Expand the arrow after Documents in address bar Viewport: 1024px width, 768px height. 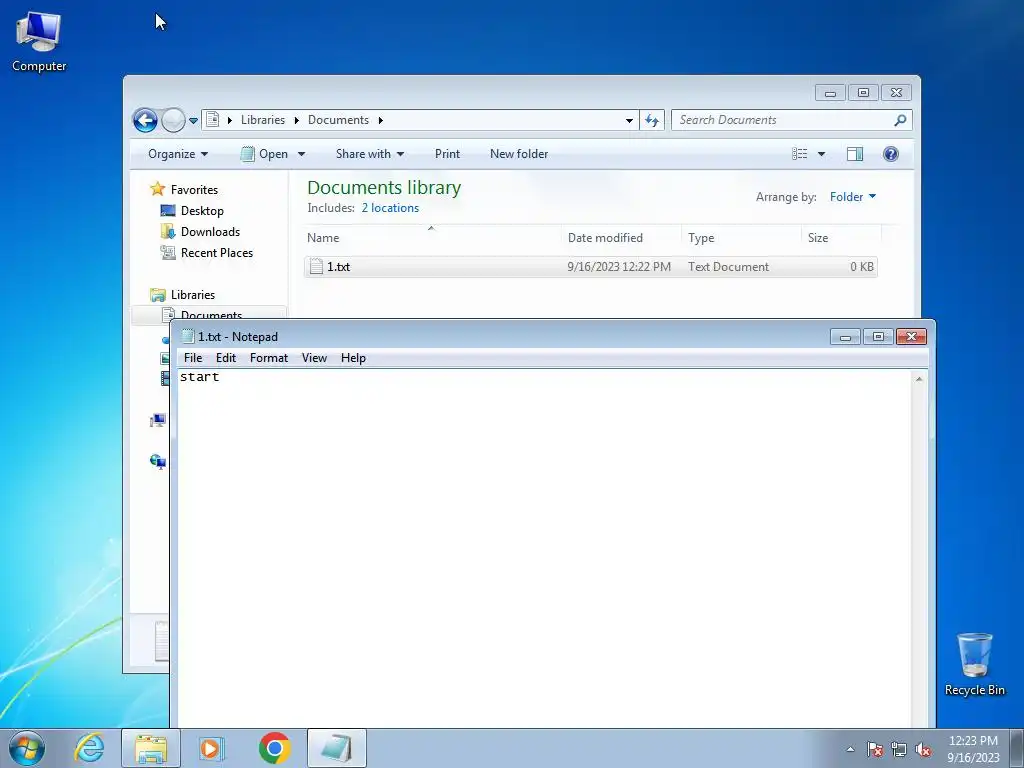[x=380, y=120]
